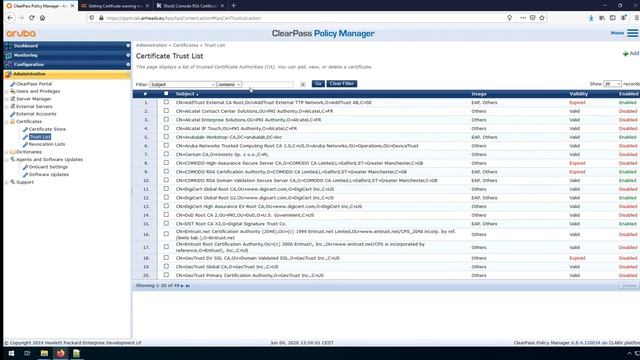The height and width of the screenshot is (360, 640).
Task: Open the green notepad app in taskbar
Action: click(76, 353)
